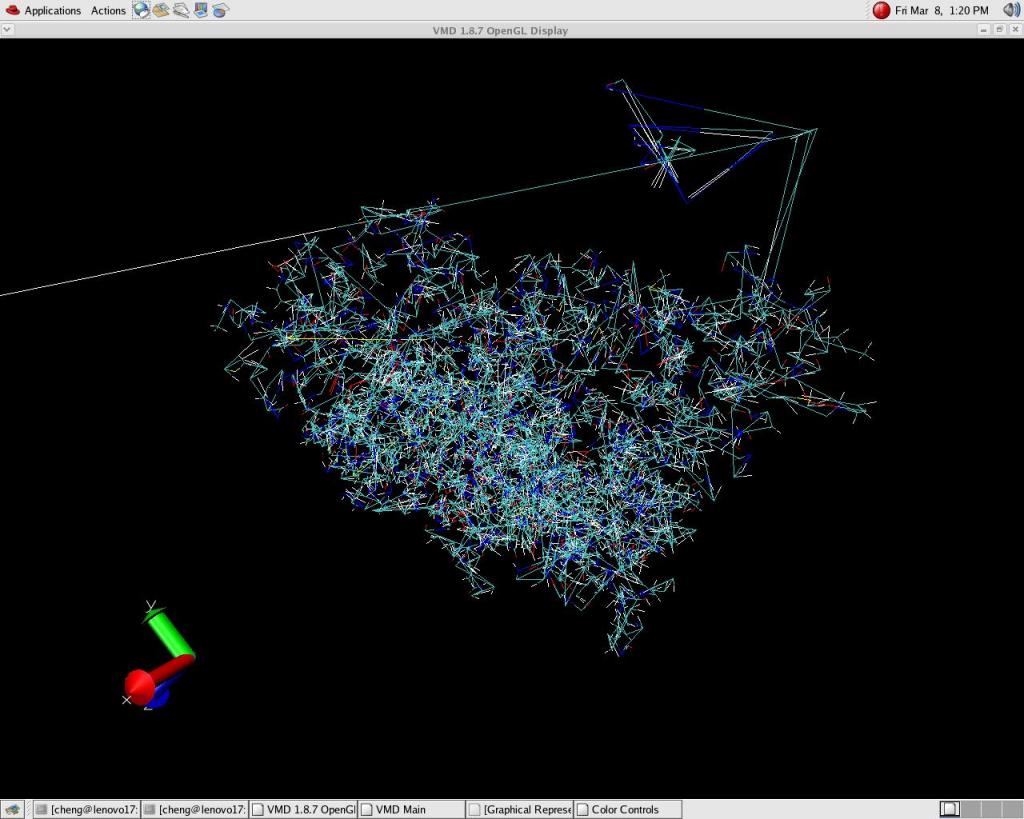Screen dimensions: 1024x819
Task: Minimize the VMD OpenGL Display window
Action: [984, 30]
